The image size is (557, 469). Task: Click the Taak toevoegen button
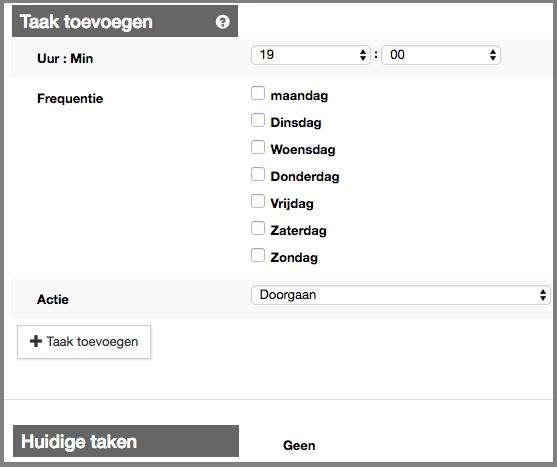pyautogui.click(x=84, y=342)
